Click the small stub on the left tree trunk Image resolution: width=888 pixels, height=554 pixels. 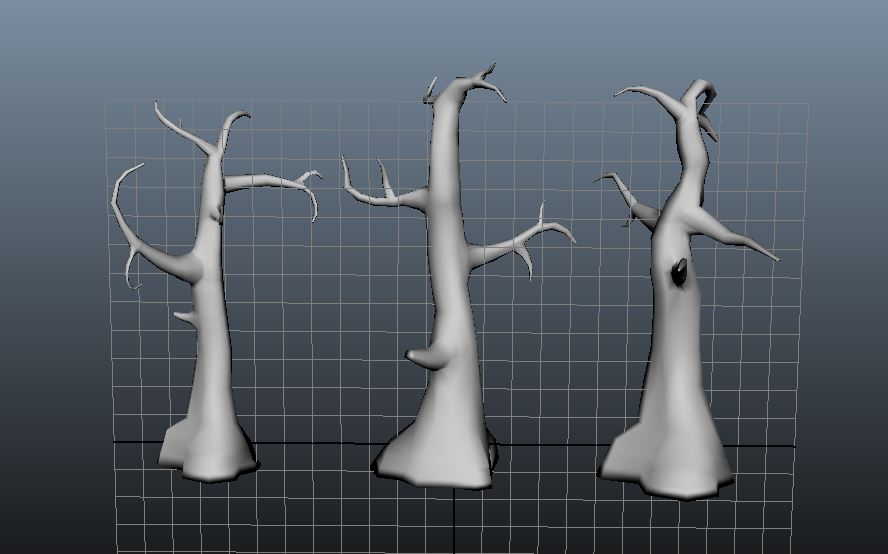coord(187,318)
